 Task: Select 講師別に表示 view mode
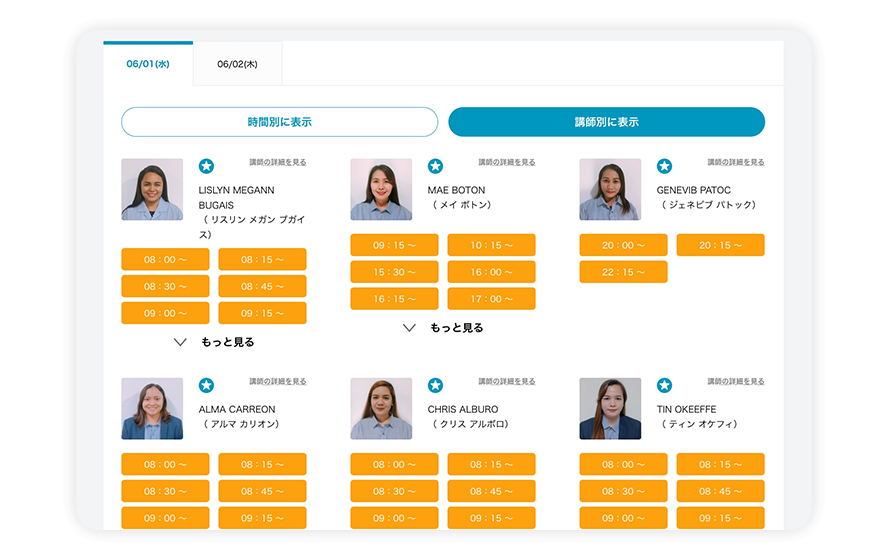tap(606, 122)
